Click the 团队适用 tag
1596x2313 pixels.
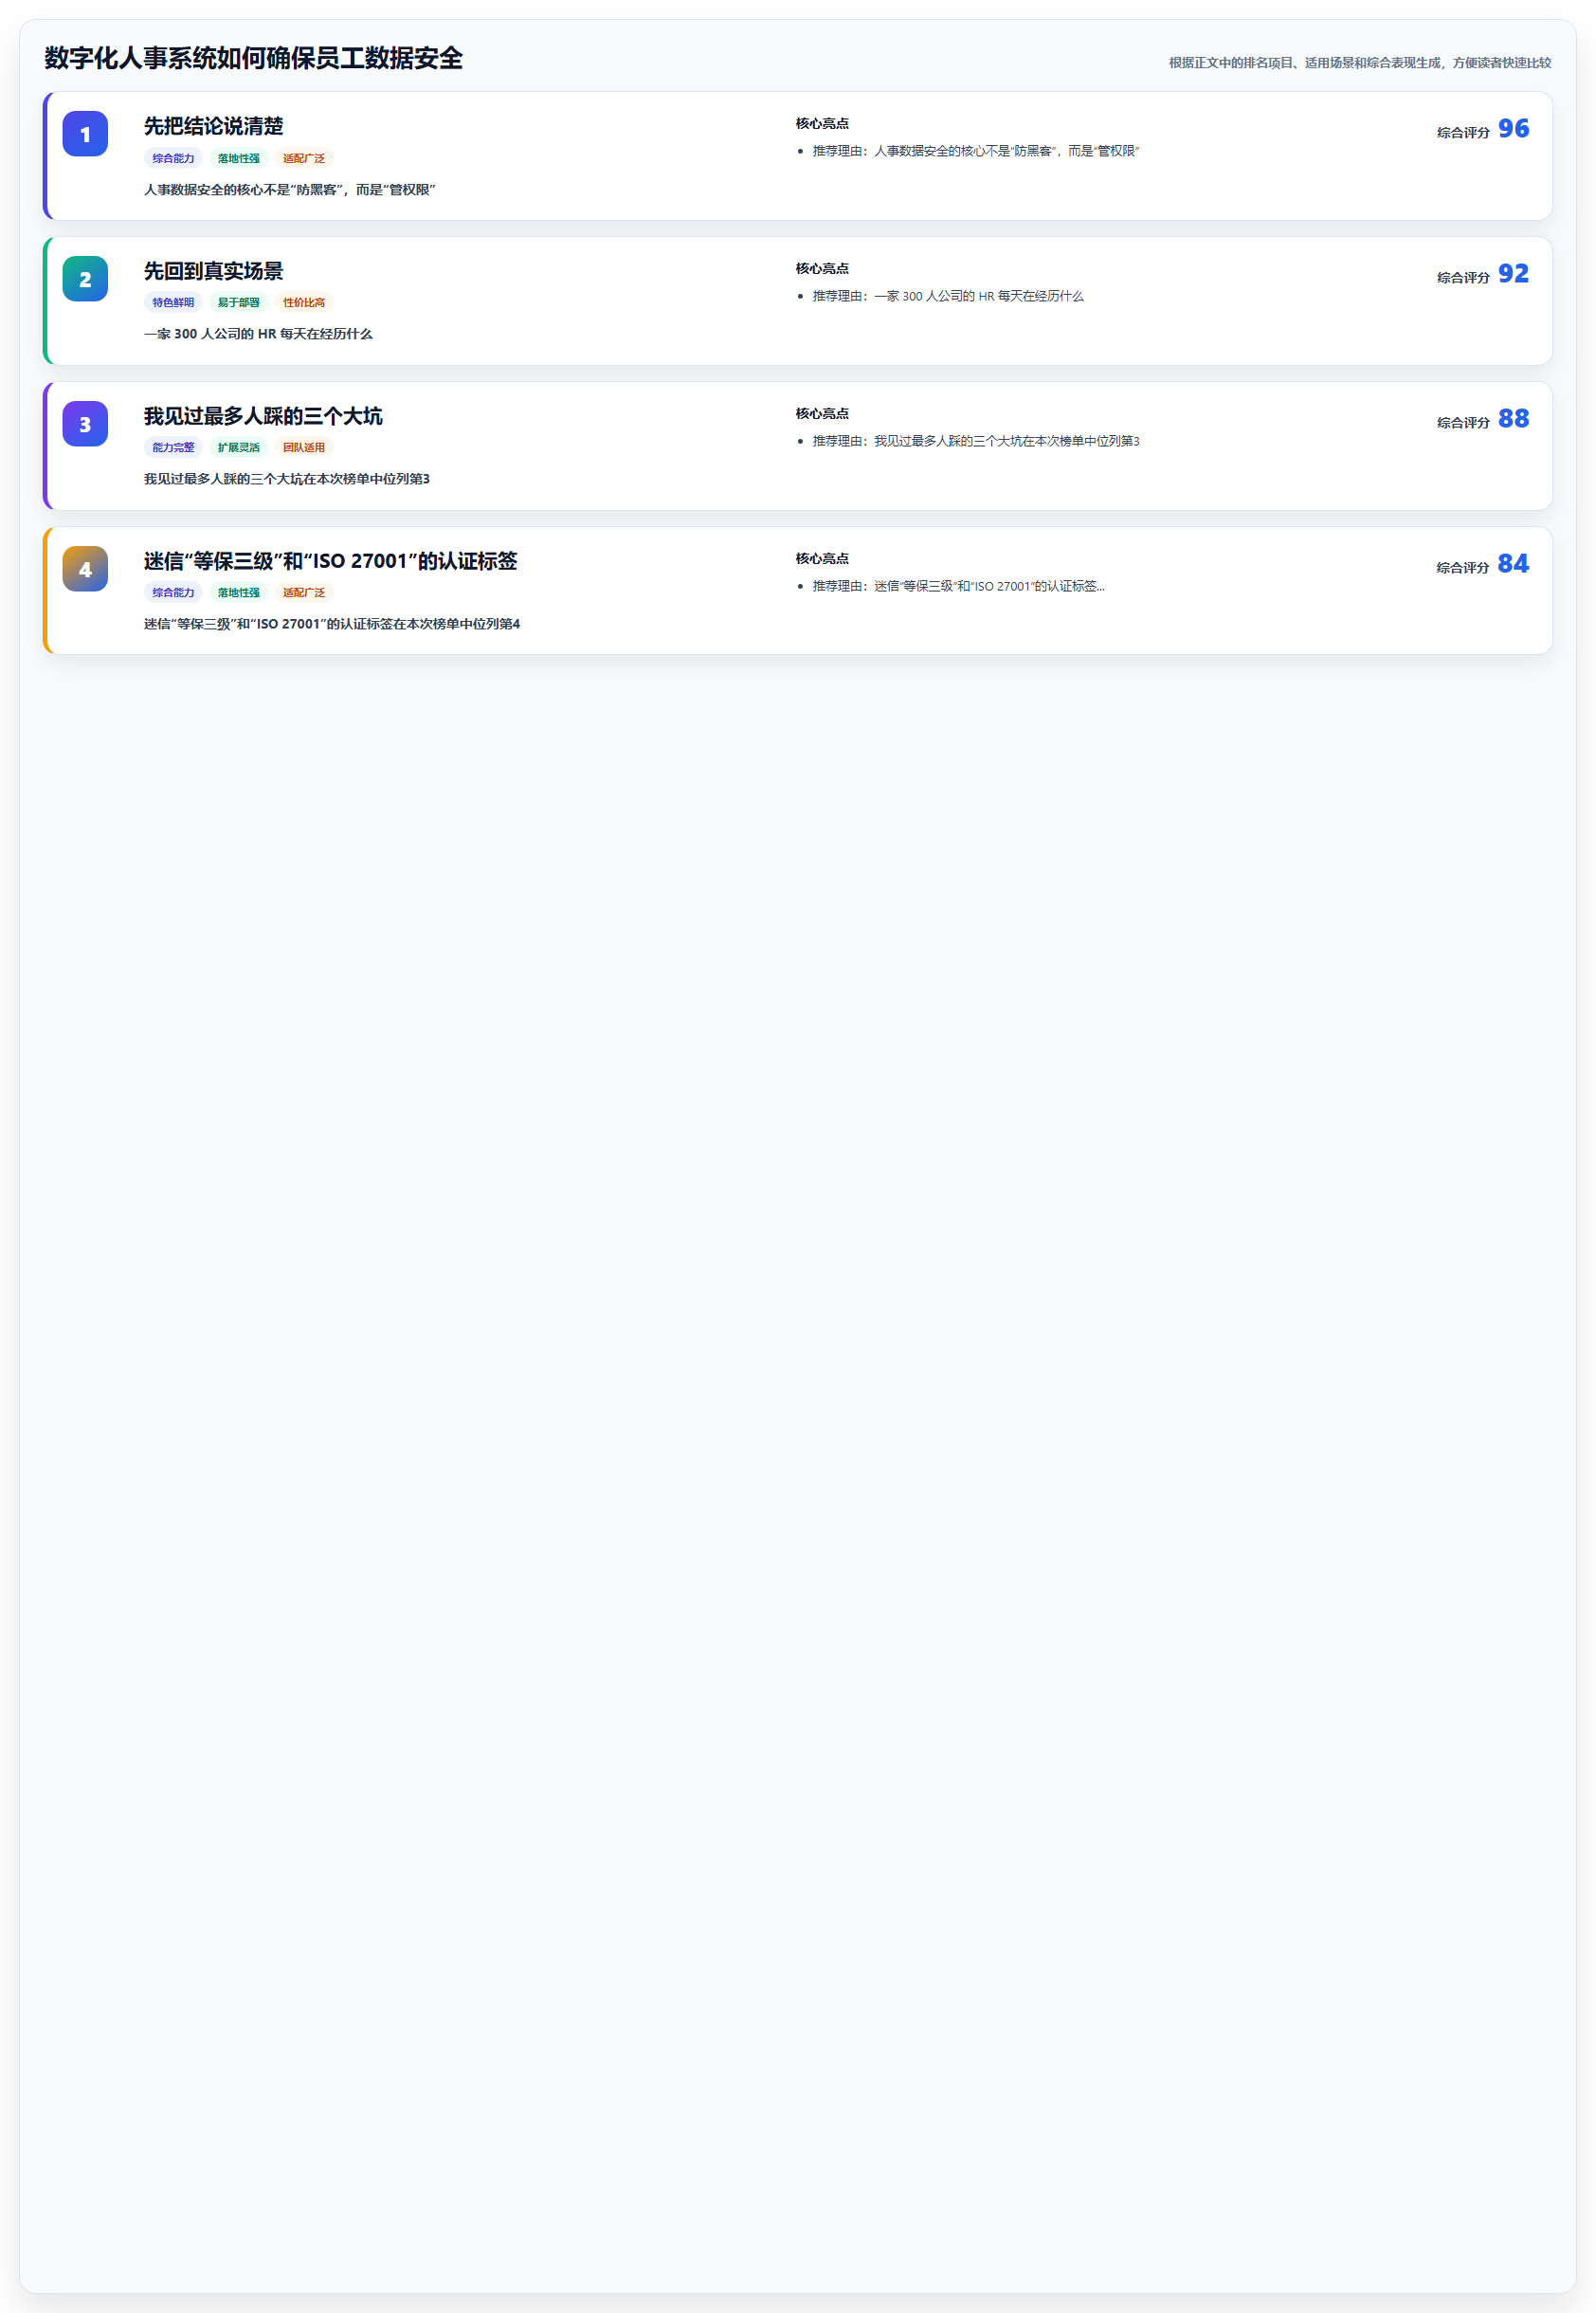(304, 448)
